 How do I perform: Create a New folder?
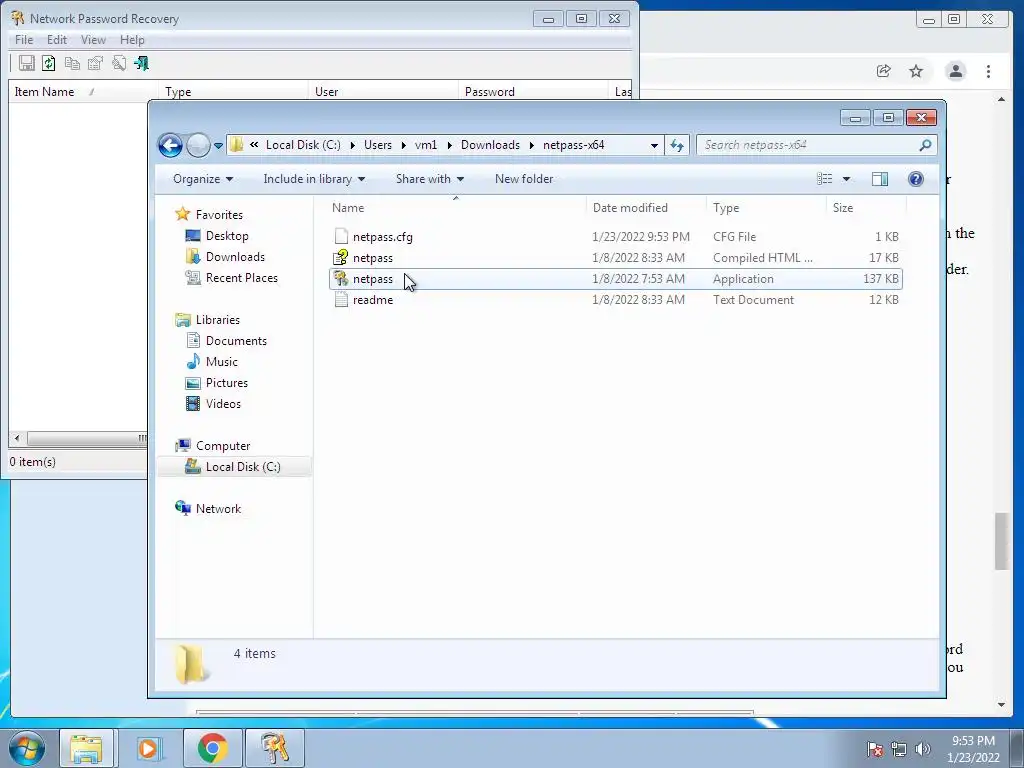click(524, 179)
